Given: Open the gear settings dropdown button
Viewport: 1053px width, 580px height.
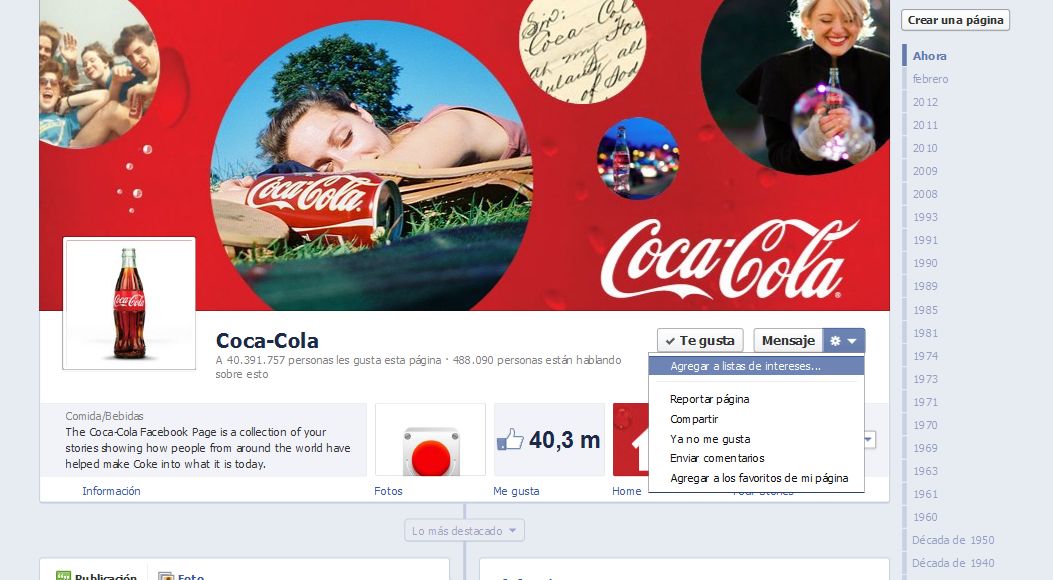Looking at the screenshot, I should 843,341.
